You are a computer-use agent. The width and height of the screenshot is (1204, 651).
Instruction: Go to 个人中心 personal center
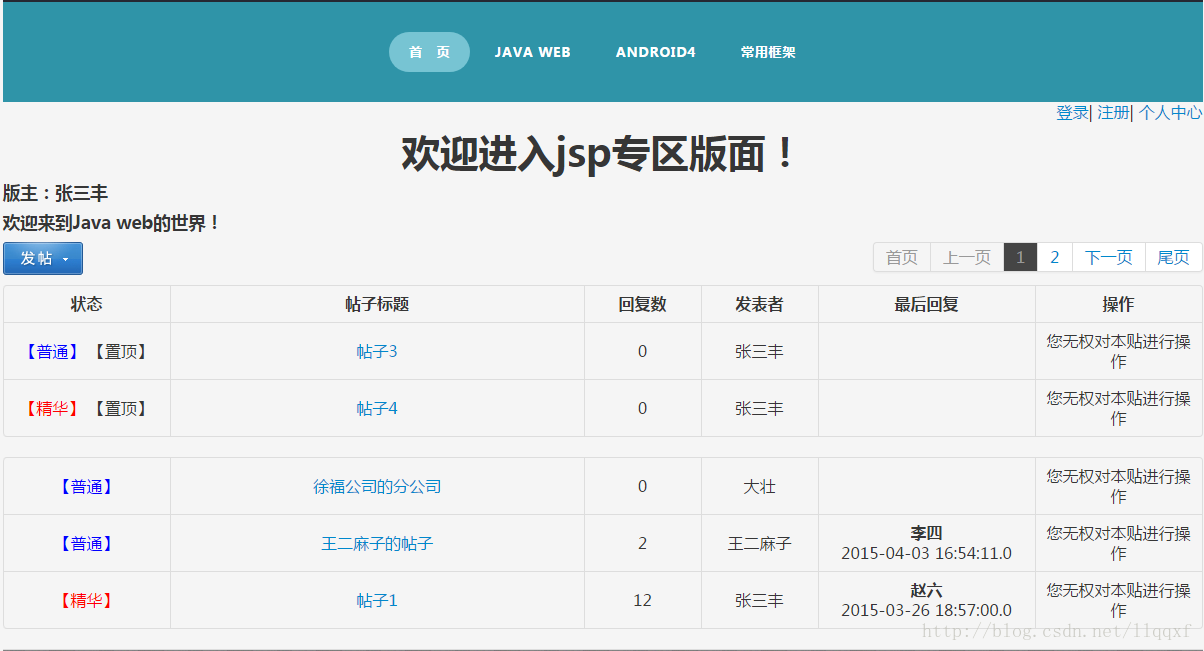coord(1170,113)
